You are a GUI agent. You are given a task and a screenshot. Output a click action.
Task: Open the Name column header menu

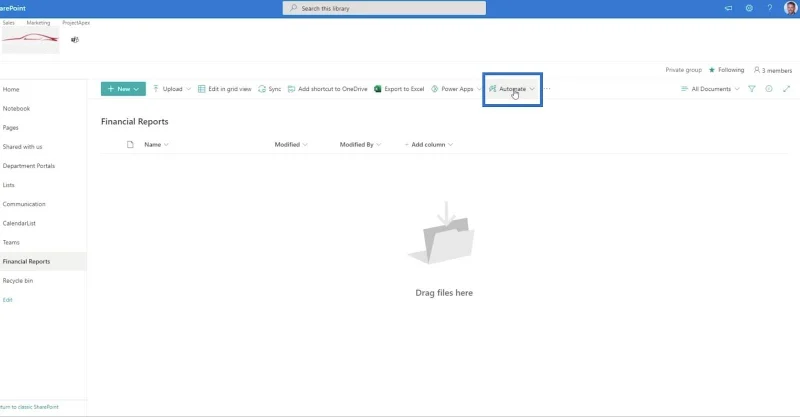point(156,144)
